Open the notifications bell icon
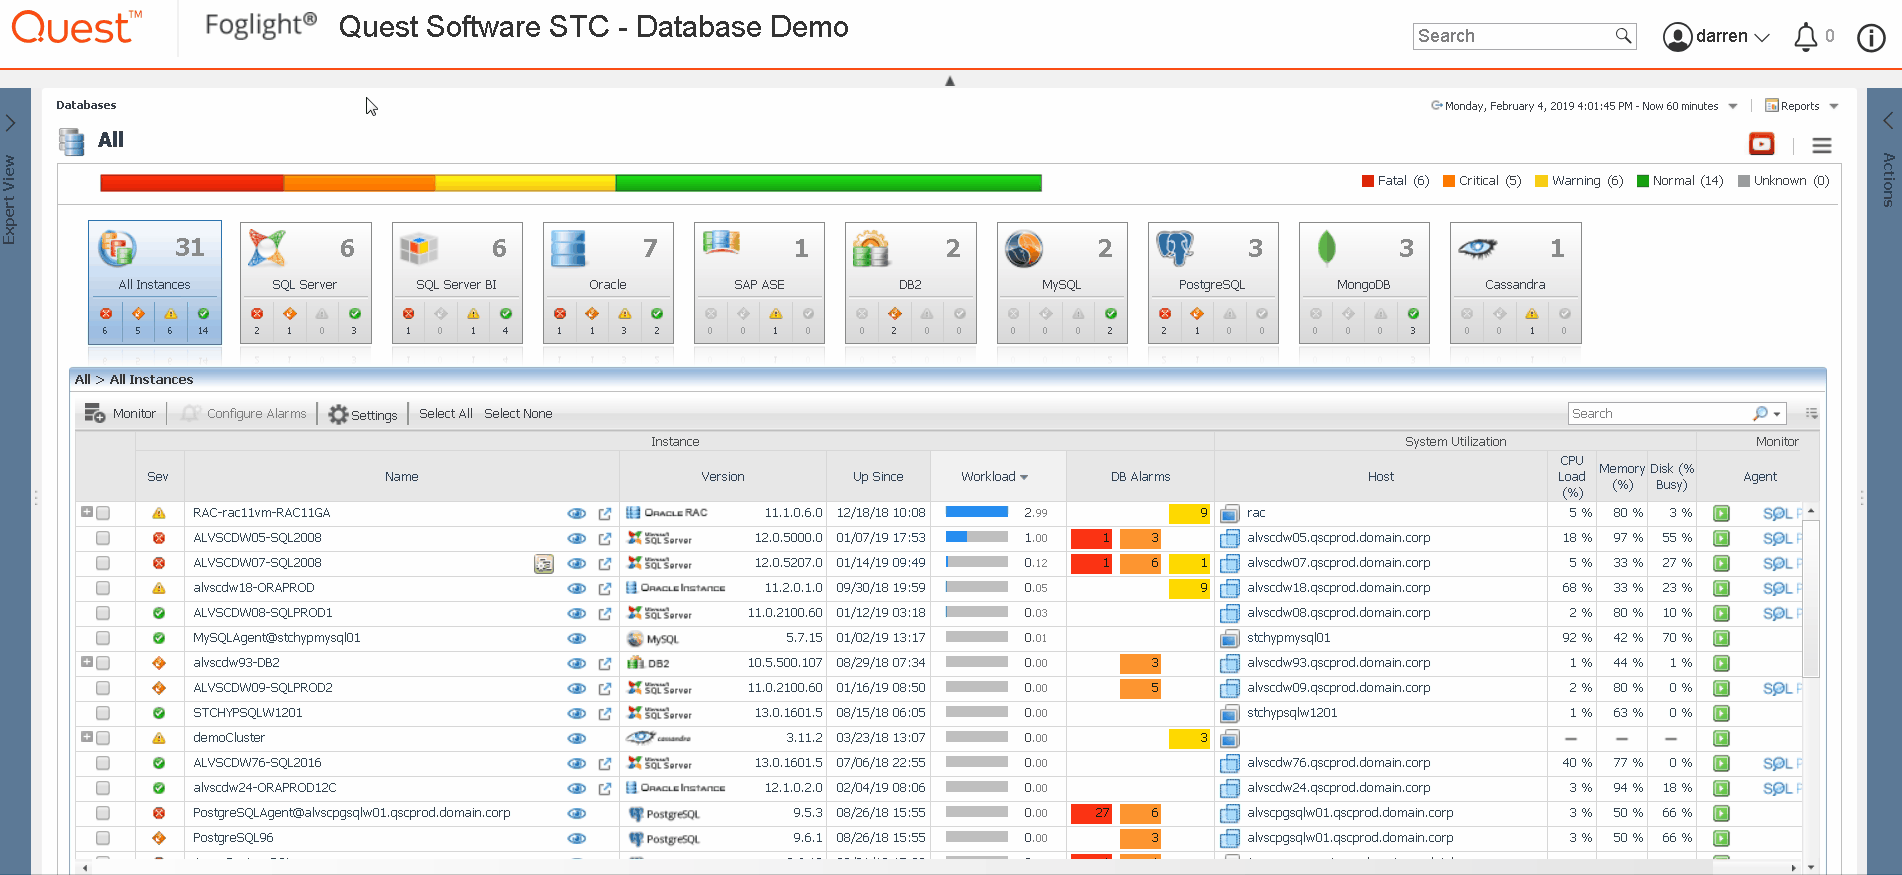Image resolution: width=1902 pixels, height=875 pixels. 1805,37
